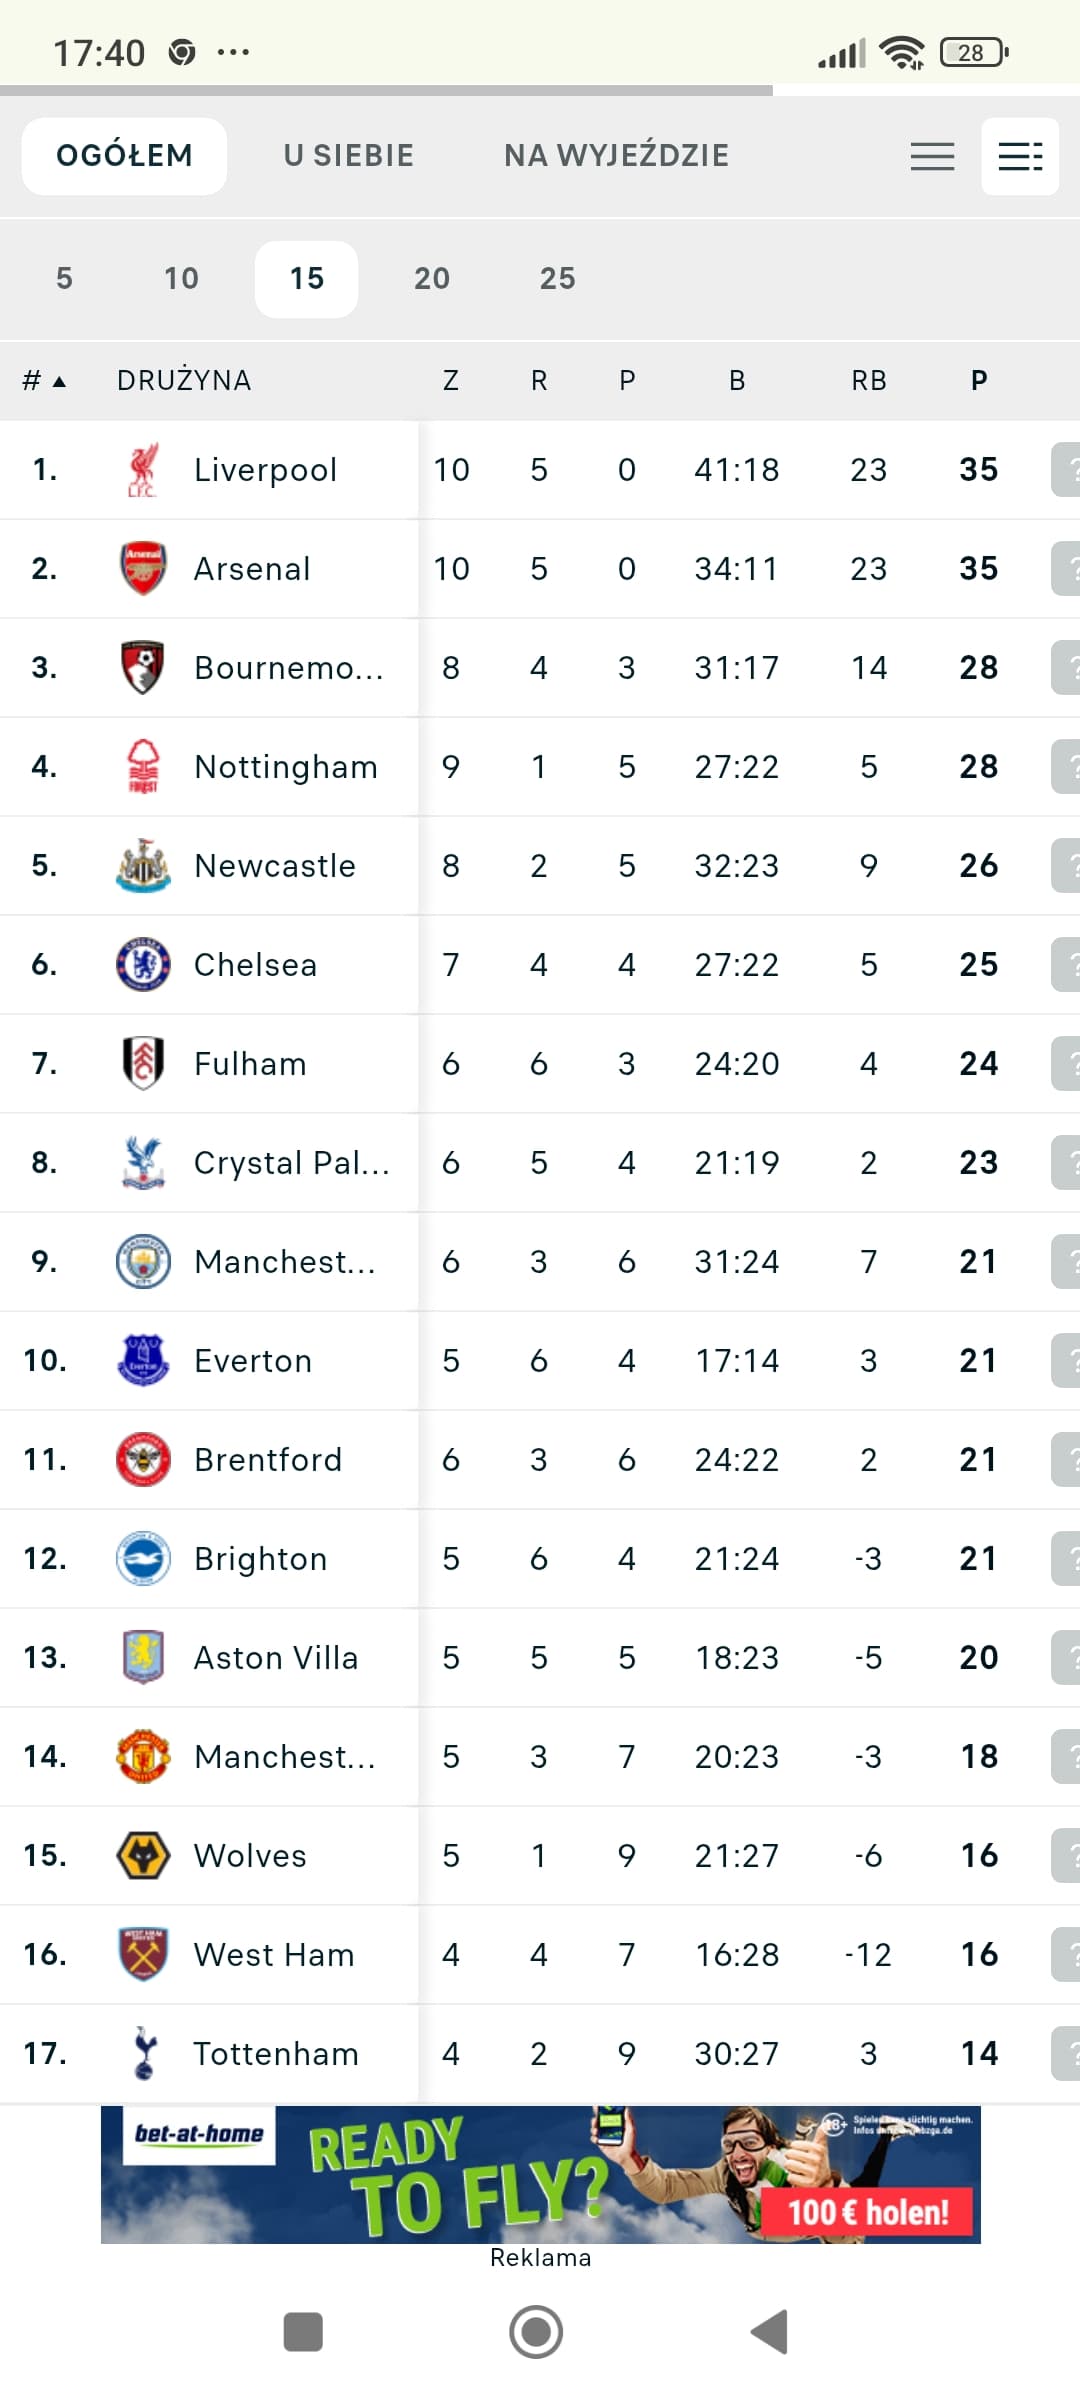Tap the Arsenal club crest

pyautogui.click(x=143, y=569)
